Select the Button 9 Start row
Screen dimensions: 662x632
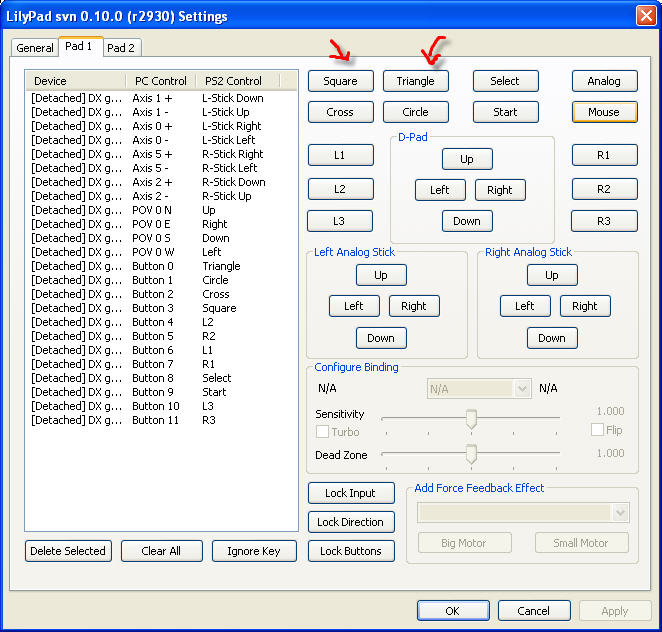[x=161, y=392]
